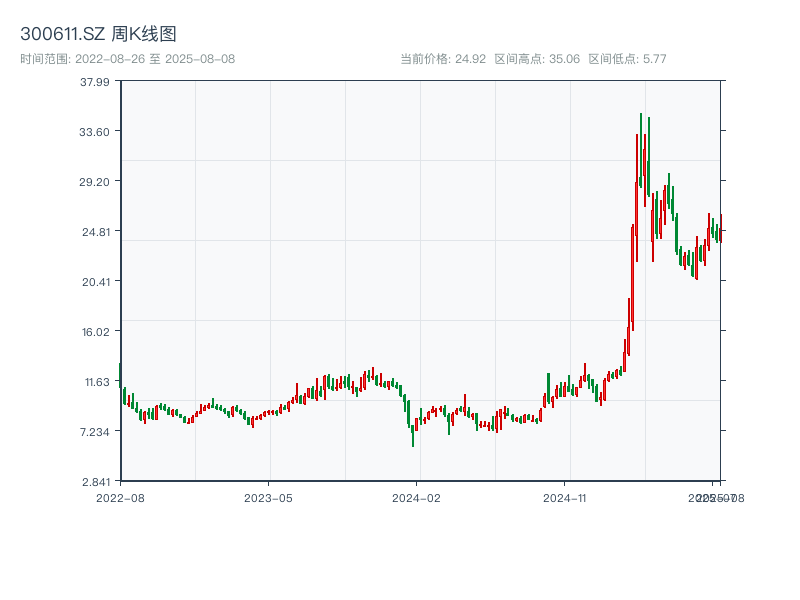The height and width of the screenshot is (600, 800).
Task: Click the 37.99 y-axis label
Action: (96, 82)
